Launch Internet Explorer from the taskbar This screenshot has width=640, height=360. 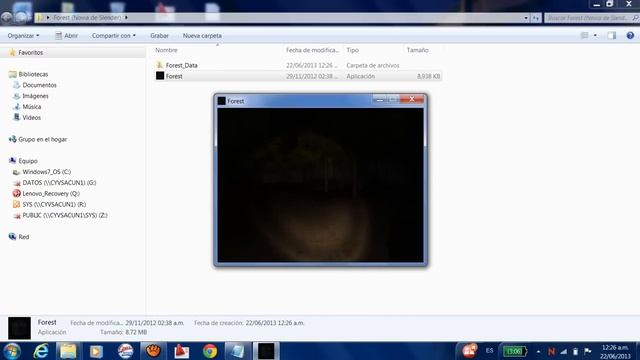point(41,351)
